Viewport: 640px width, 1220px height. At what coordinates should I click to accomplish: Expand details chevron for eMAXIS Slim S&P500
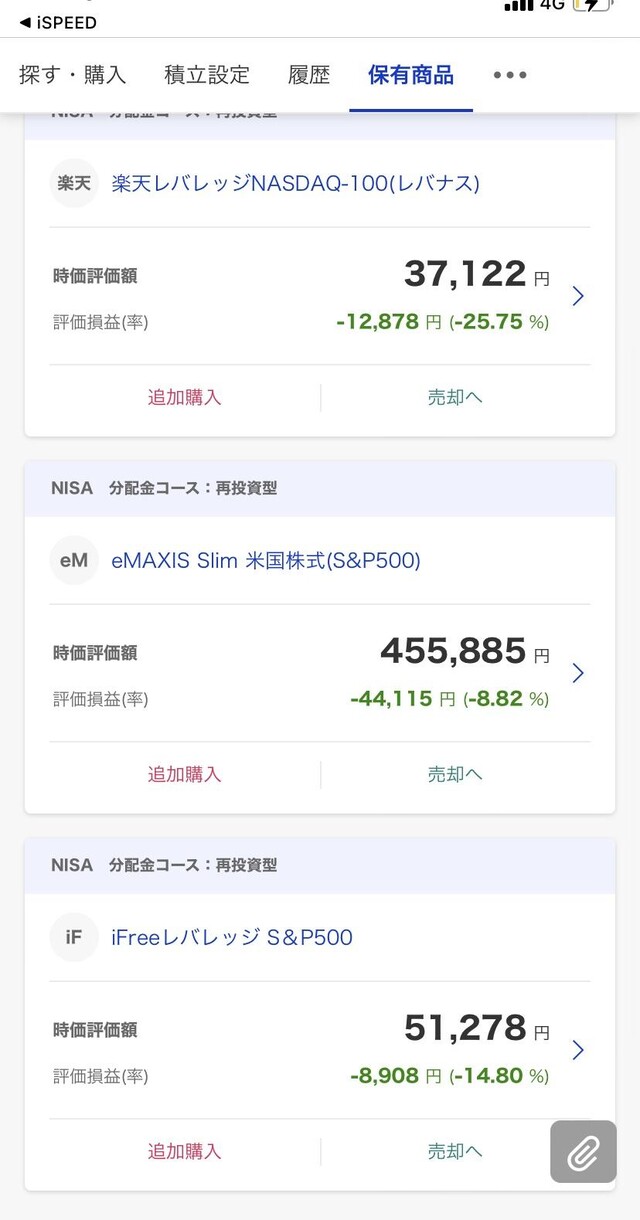coord(578,673)
